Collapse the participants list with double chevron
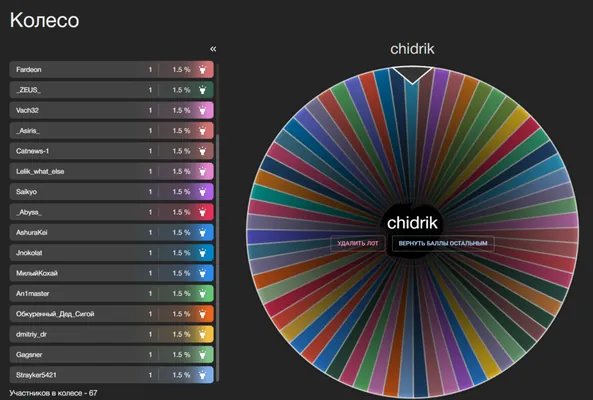 [x=213, y=49]
